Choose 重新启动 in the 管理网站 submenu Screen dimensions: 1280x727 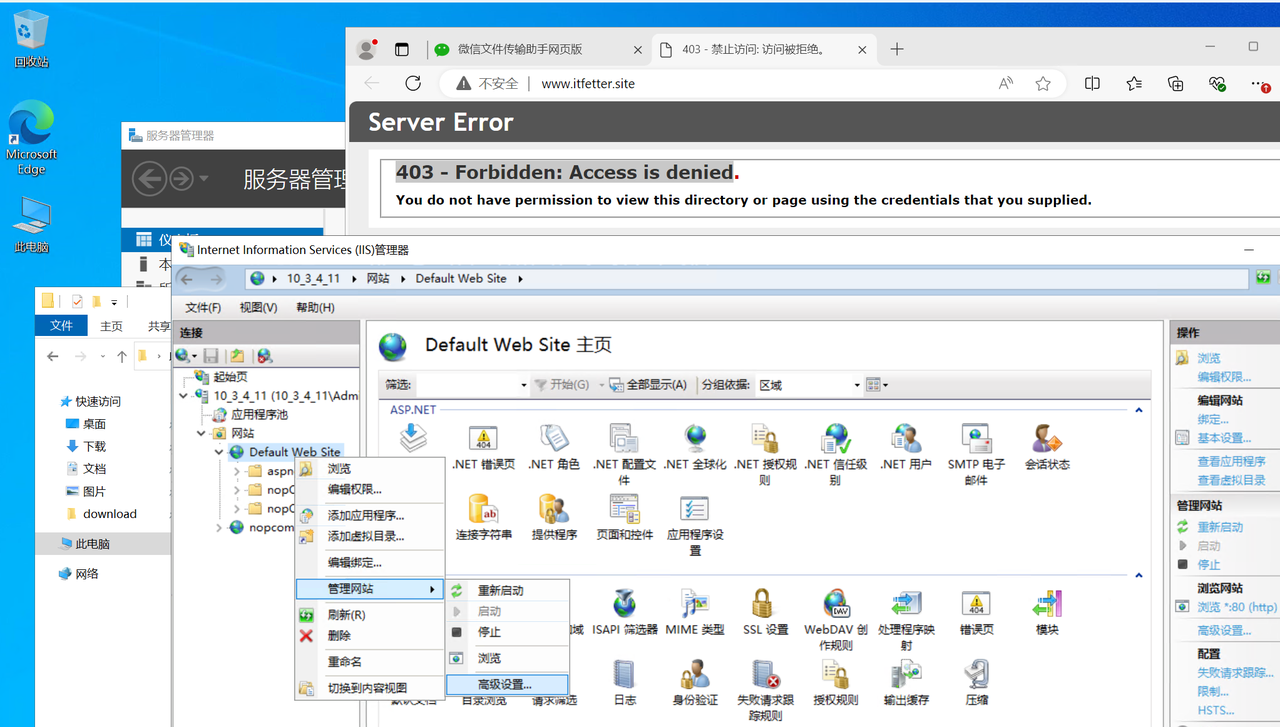[506, 591]
